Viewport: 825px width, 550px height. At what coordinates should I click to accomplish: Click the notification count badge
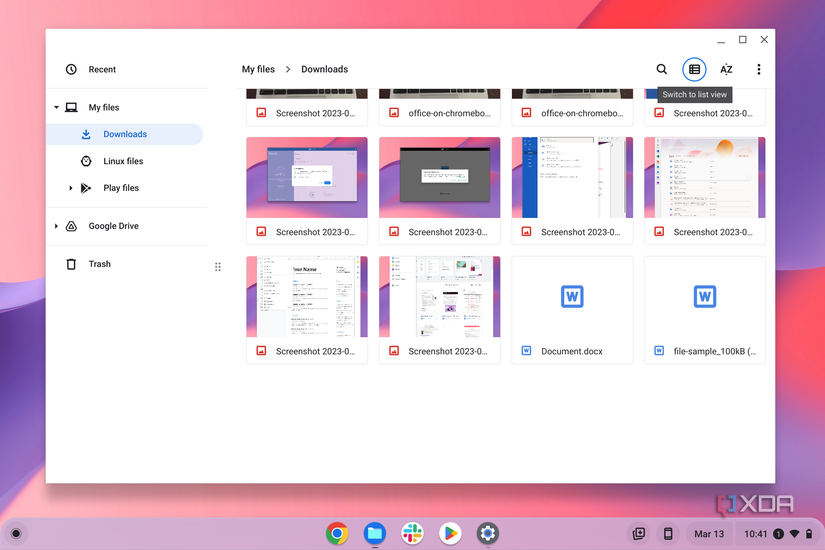point(778,534)
